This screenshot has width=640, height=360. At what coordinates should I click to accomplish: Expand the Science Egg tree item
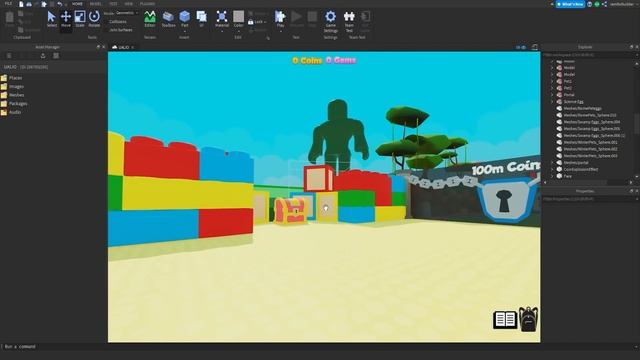pyautogui.click(x=552, y=102)
